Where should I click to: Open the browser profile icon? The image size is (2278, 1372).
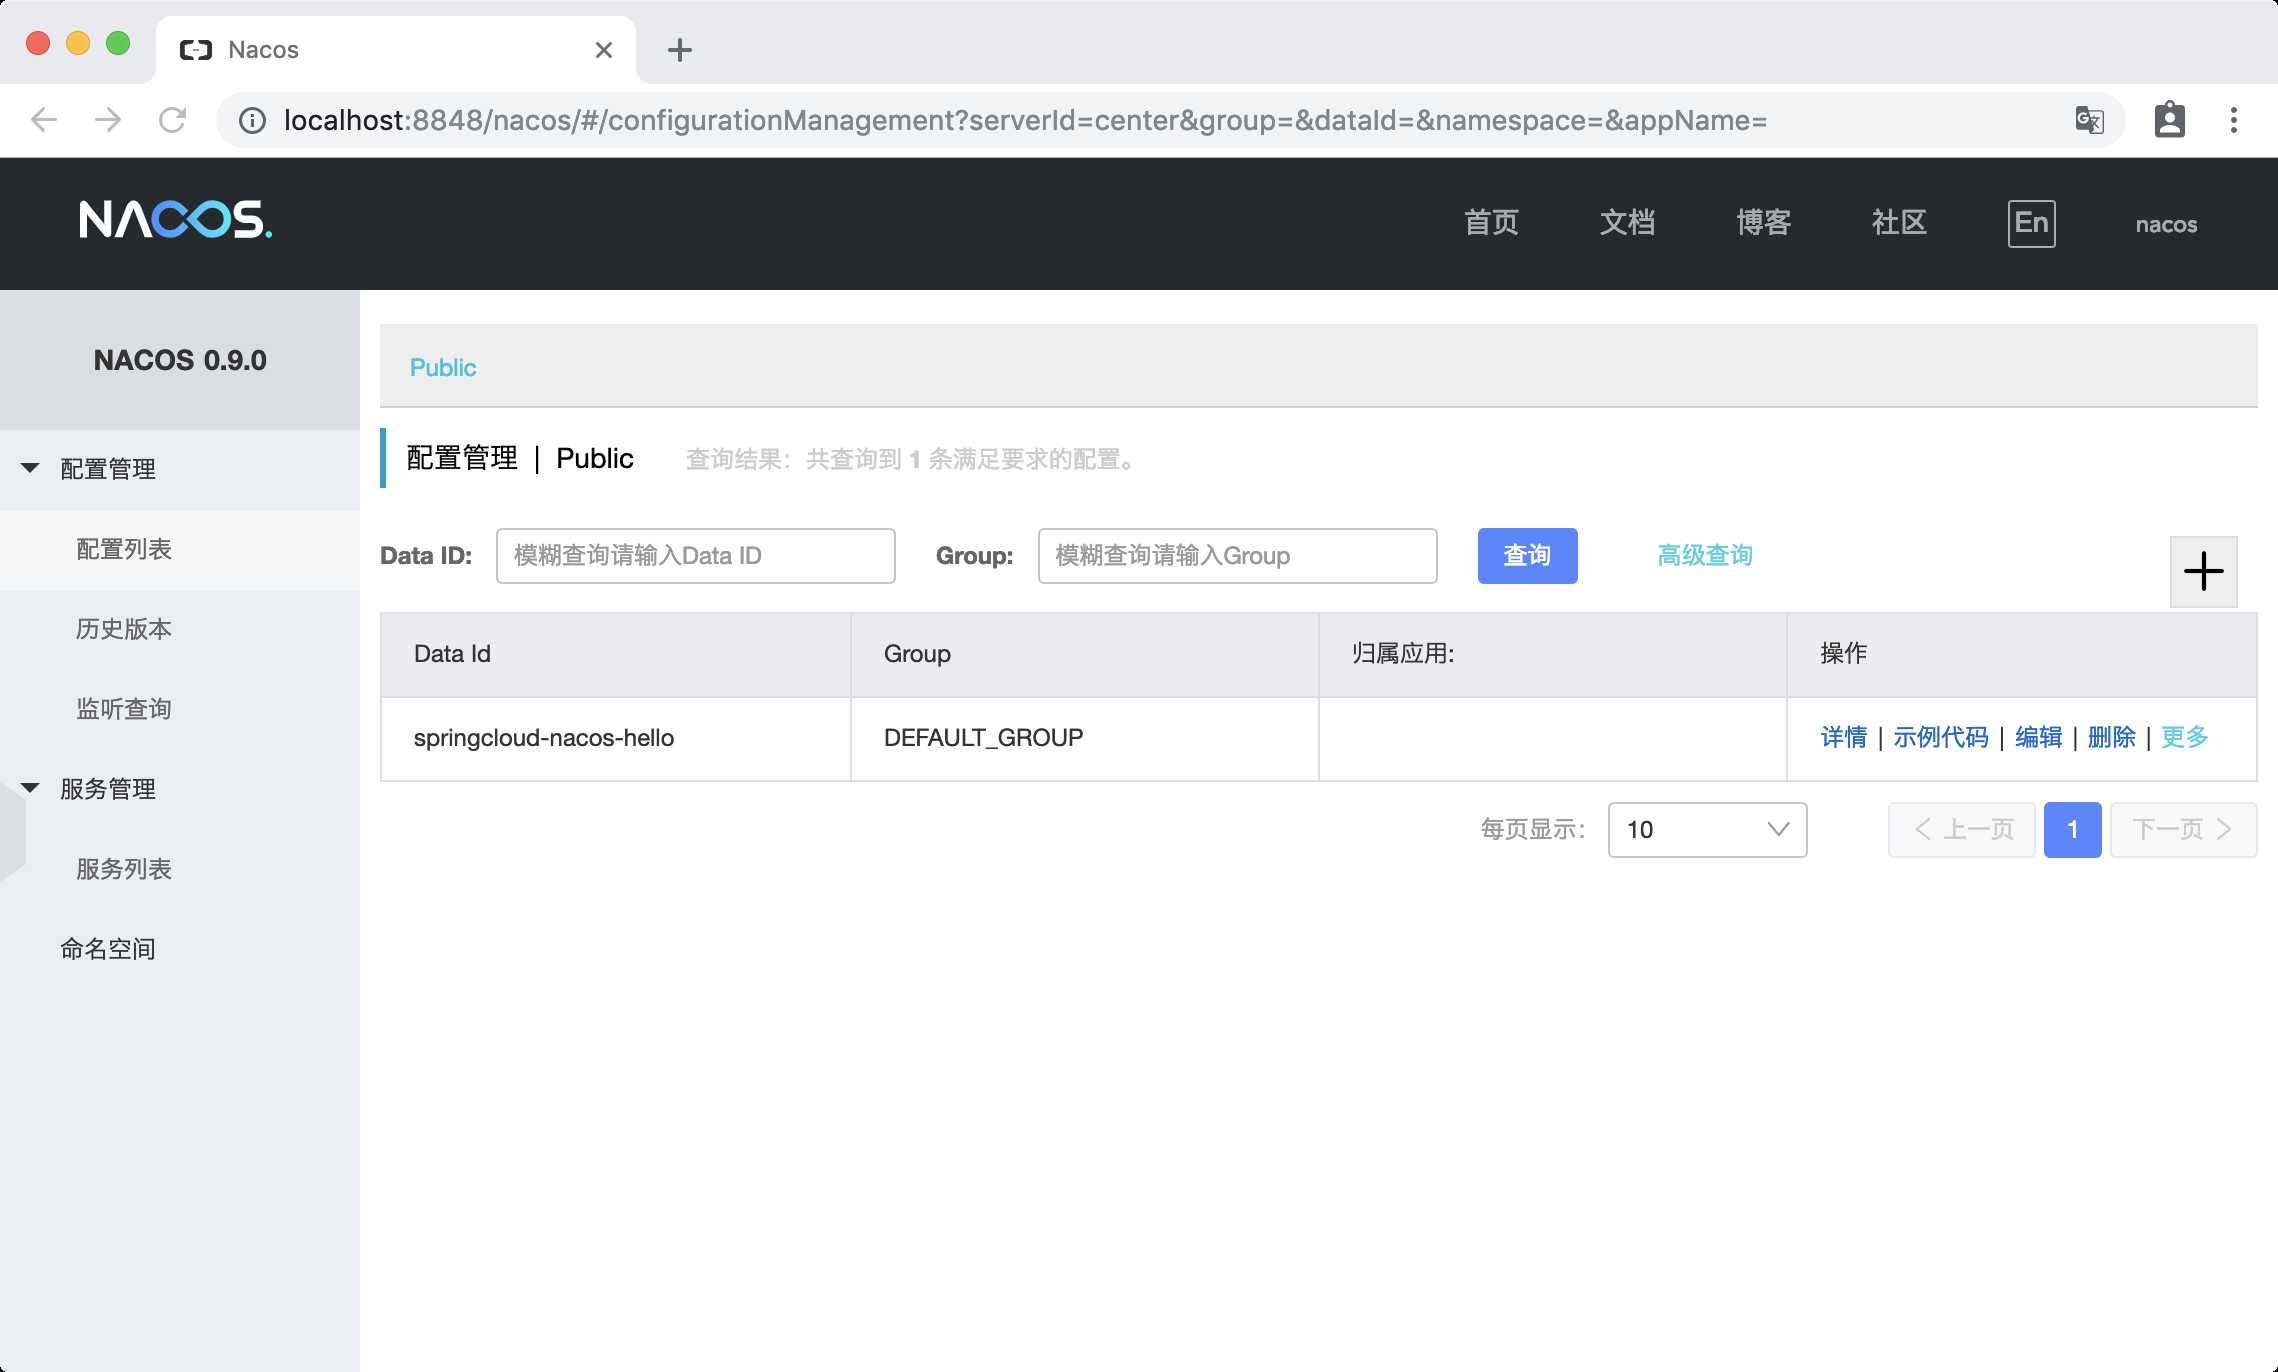2169,121
